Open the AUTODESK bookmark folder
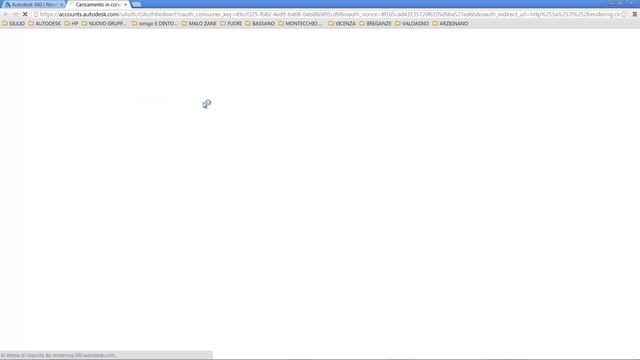This screenshot has width=640, height=360. 44,24
